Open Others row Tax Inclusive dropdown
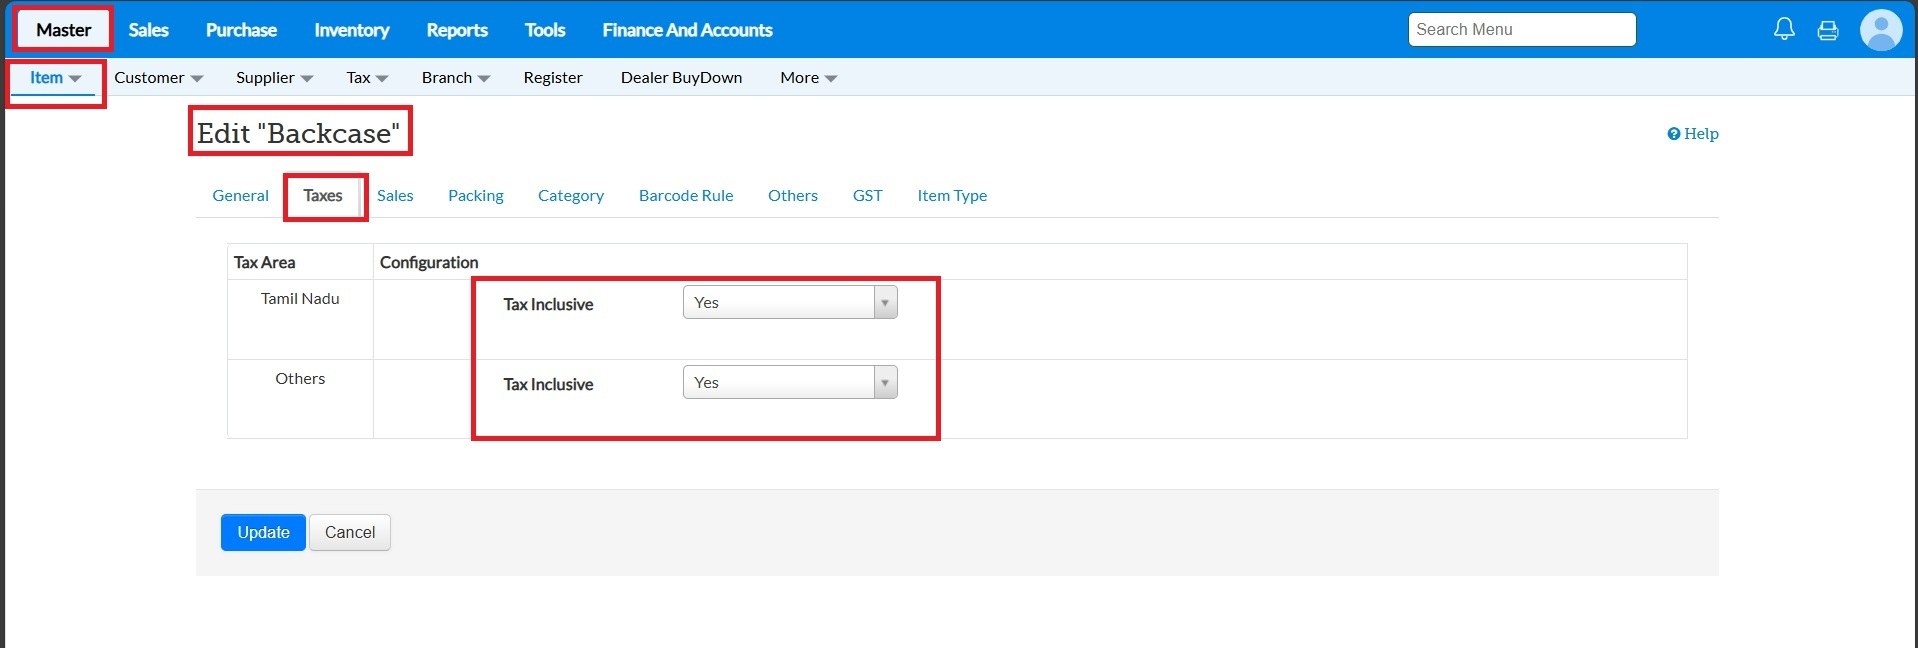Image resolution: width=1918 pixels, height=648 pixels. click(x=790, y=382)
